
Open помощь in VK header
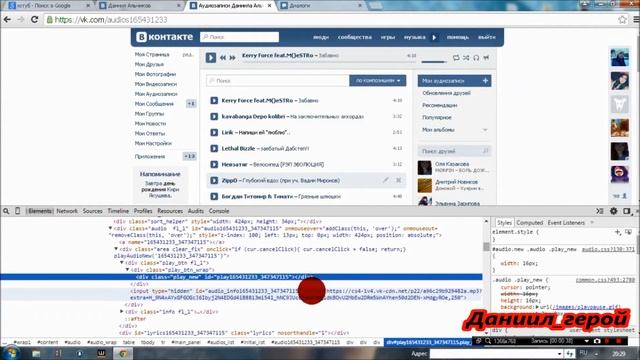[458, 37]
